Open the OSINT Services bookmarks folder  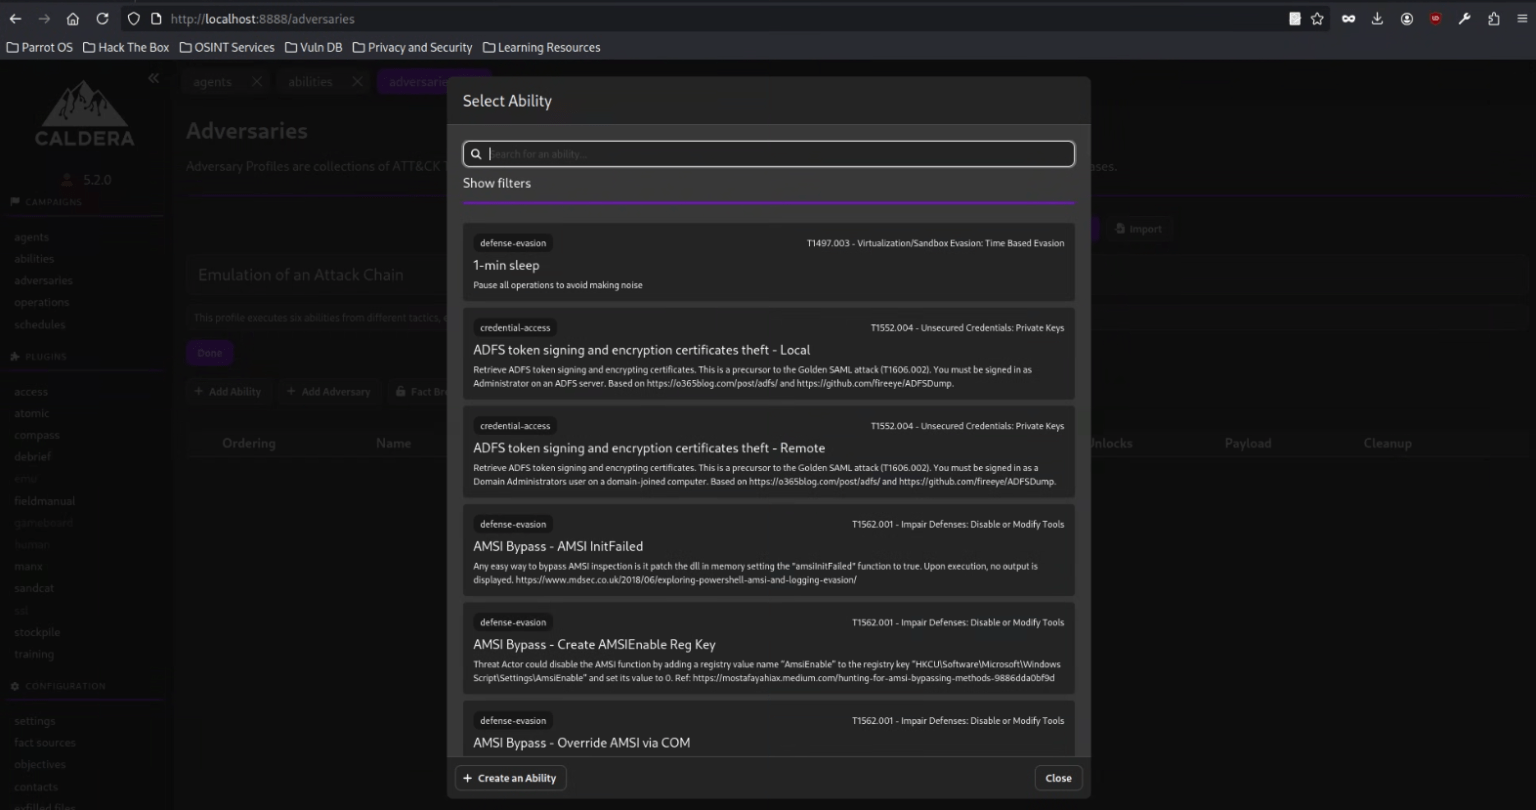[x=226, y=47]
